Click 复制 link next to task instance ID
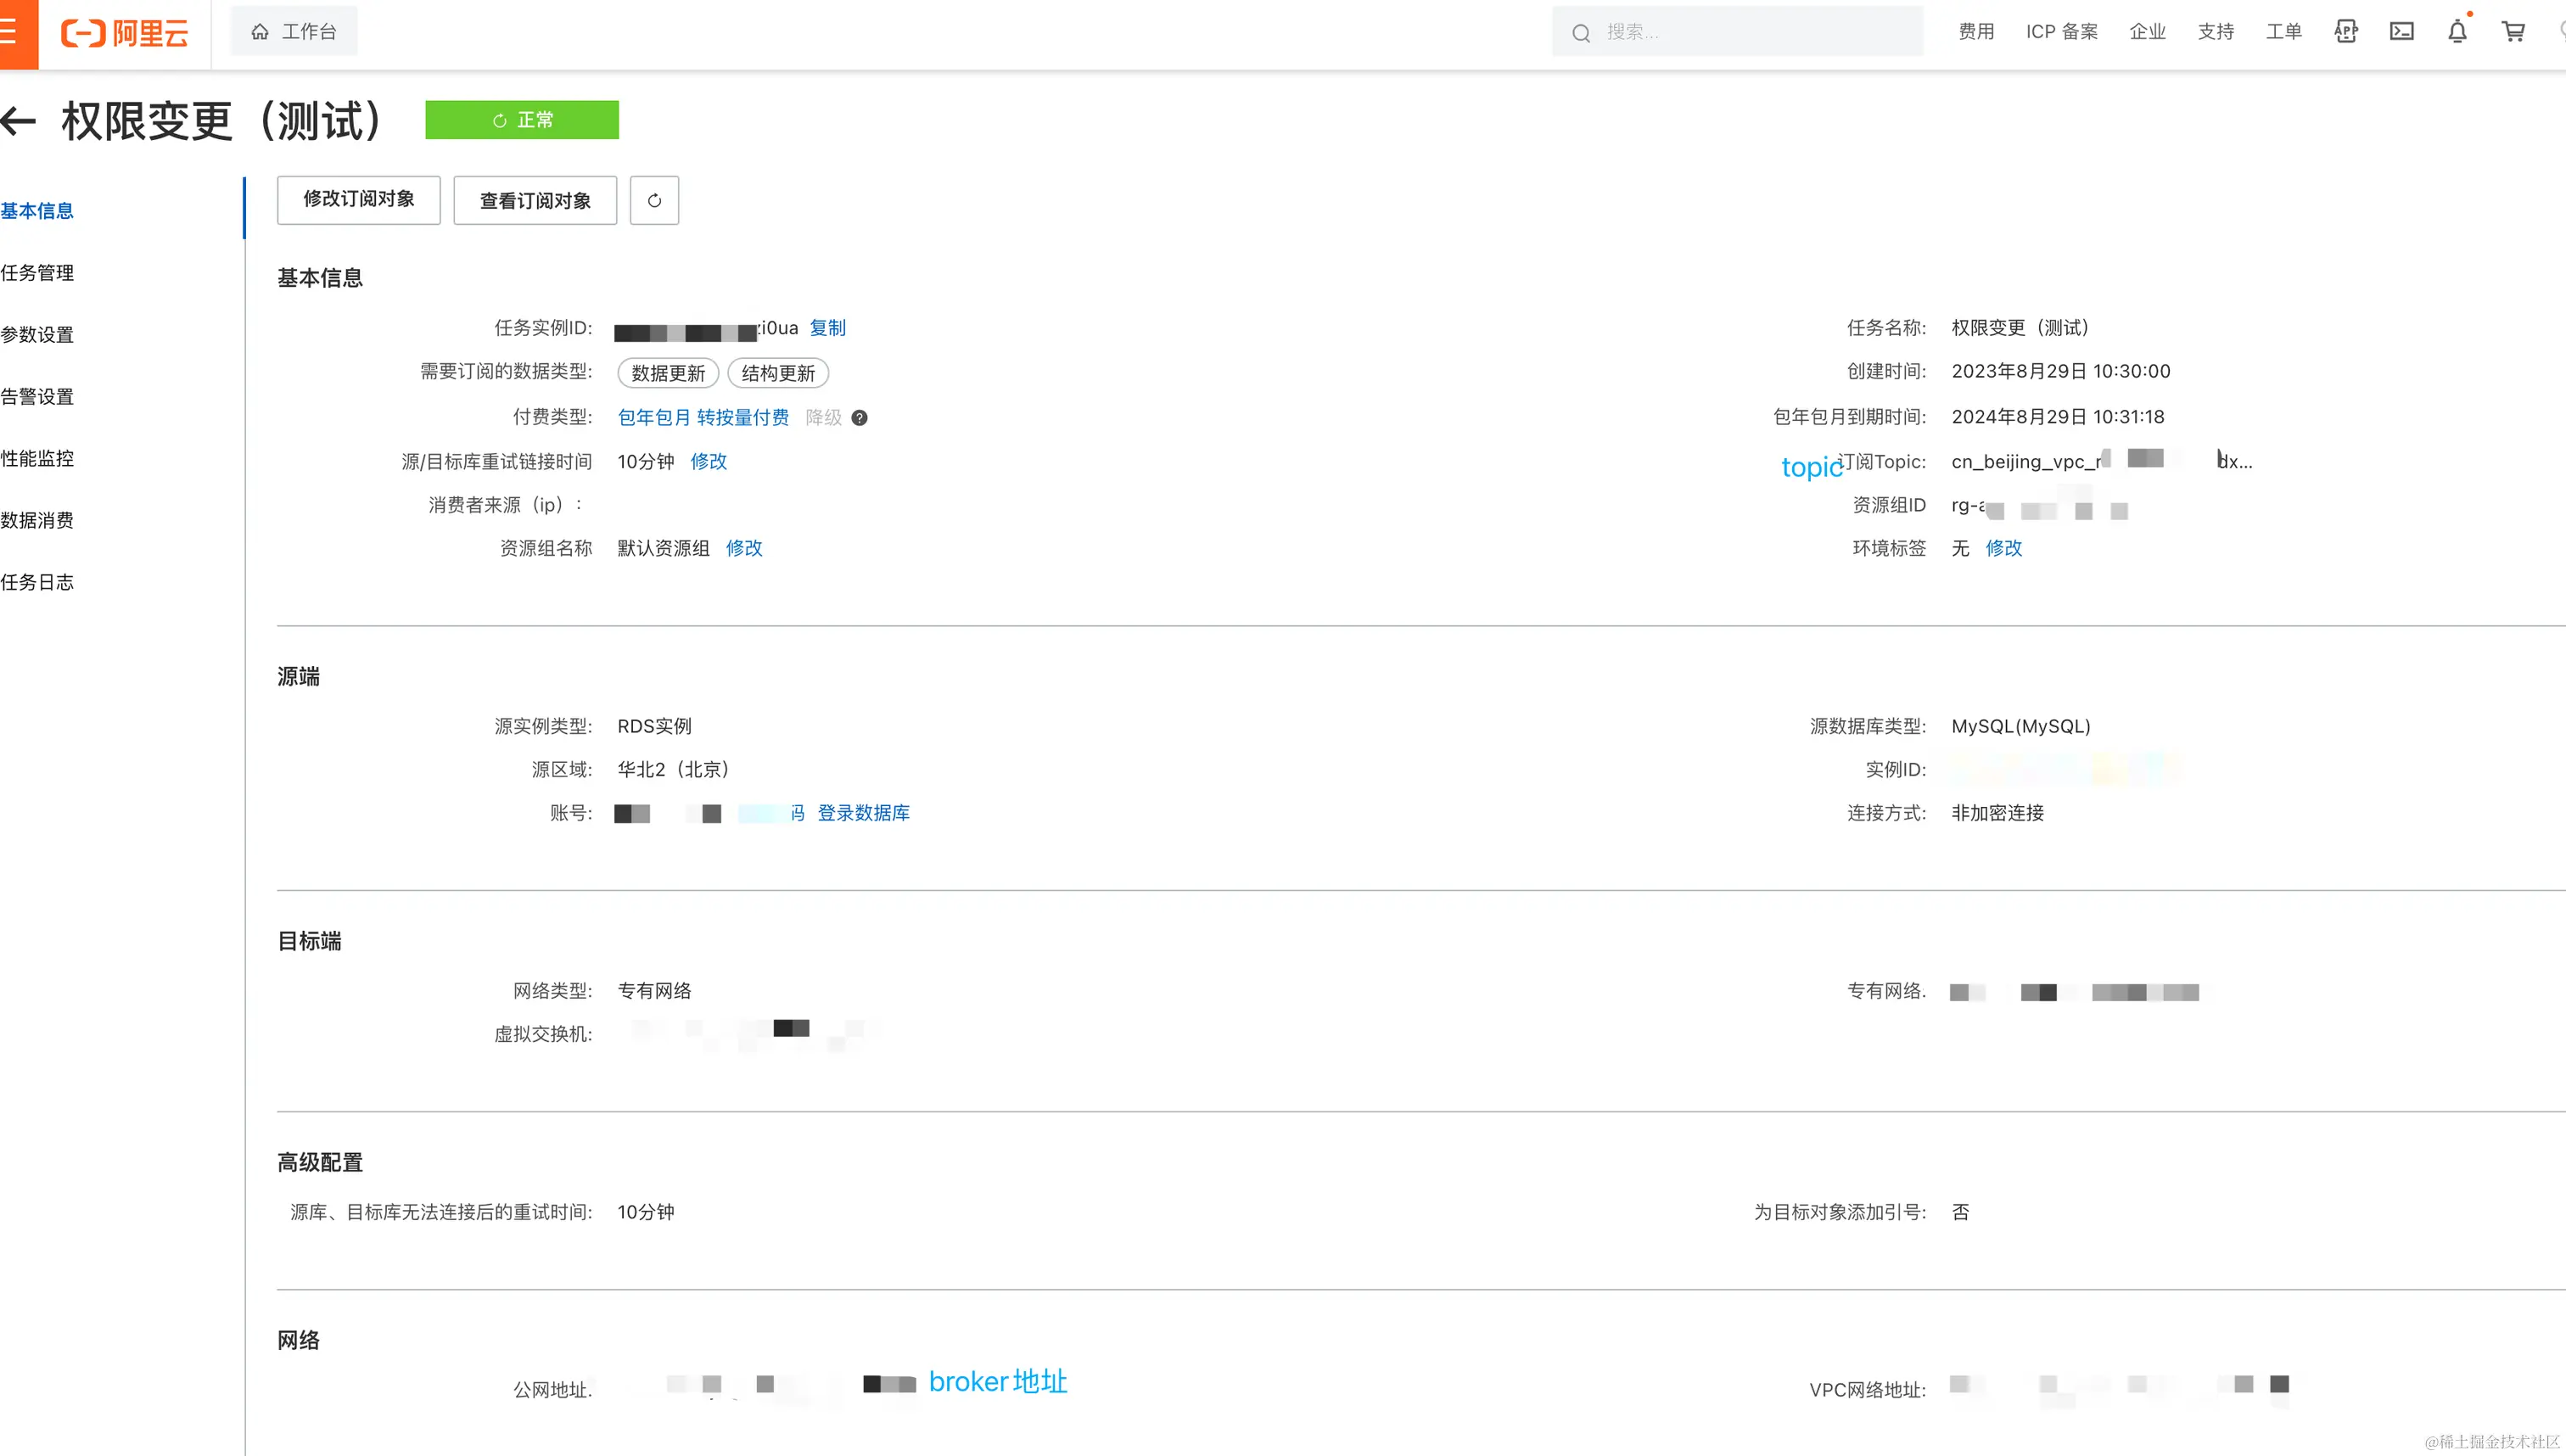 click(x=827, y=328)
